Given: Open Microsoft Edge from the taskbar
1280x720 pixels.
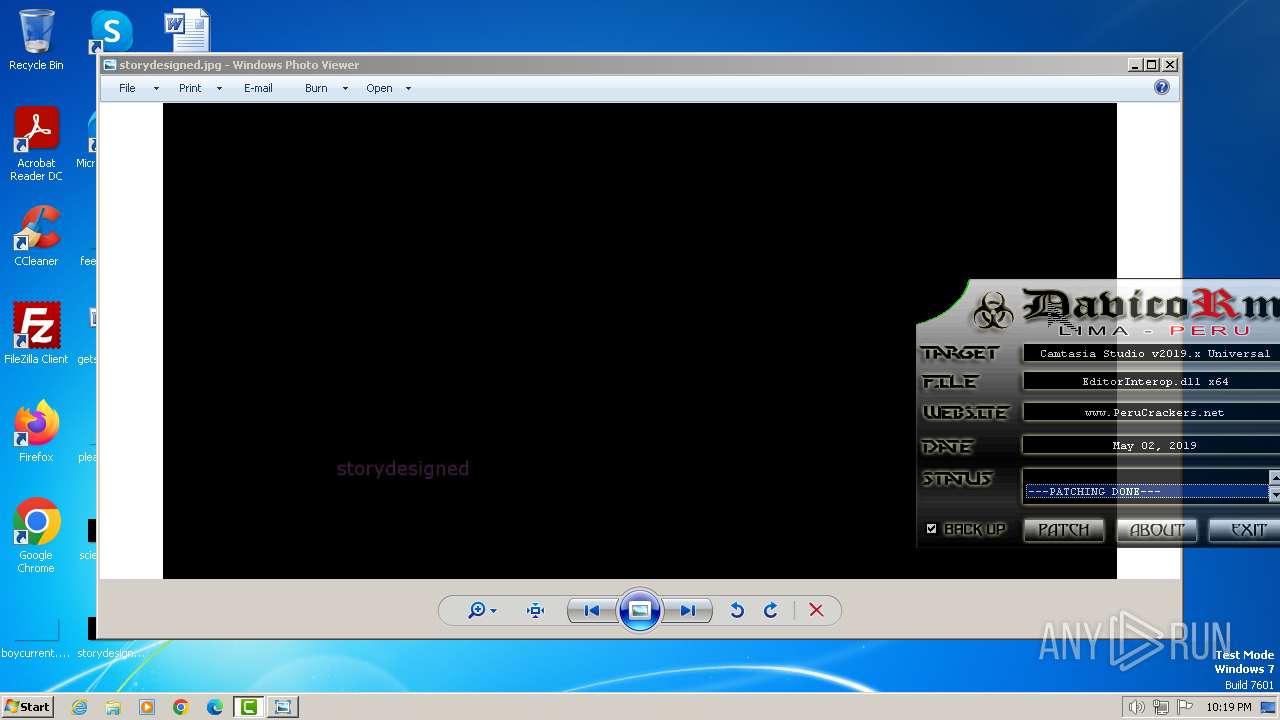Looking at the screenshot, I should (x=215, y=707).
